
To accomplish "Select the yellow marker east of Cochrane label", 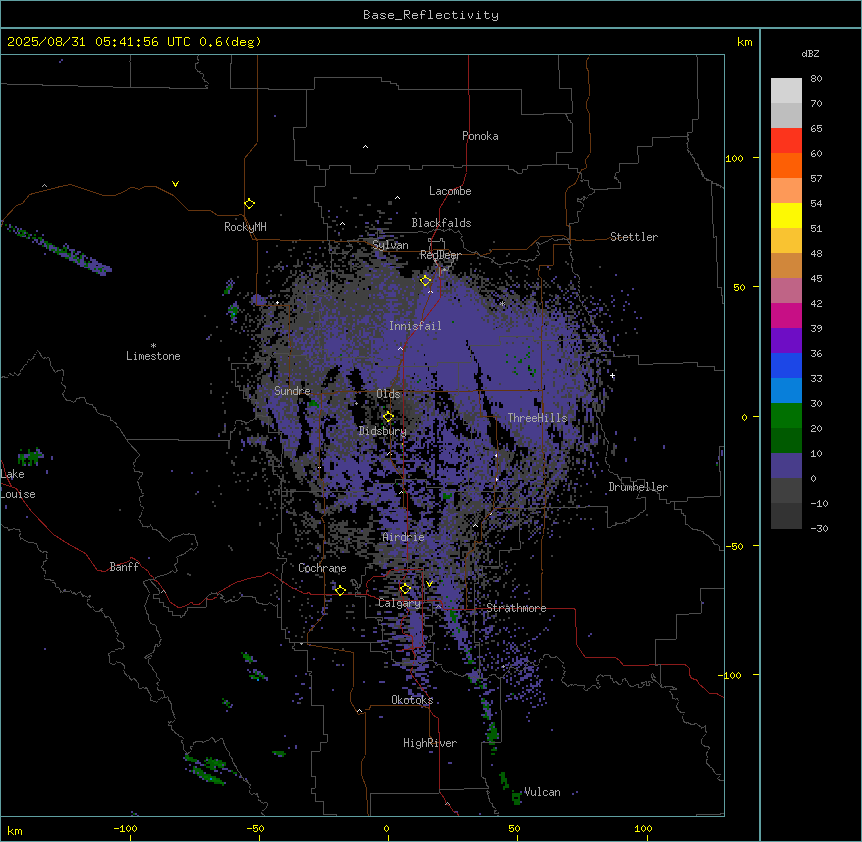I will coord(340,590).
